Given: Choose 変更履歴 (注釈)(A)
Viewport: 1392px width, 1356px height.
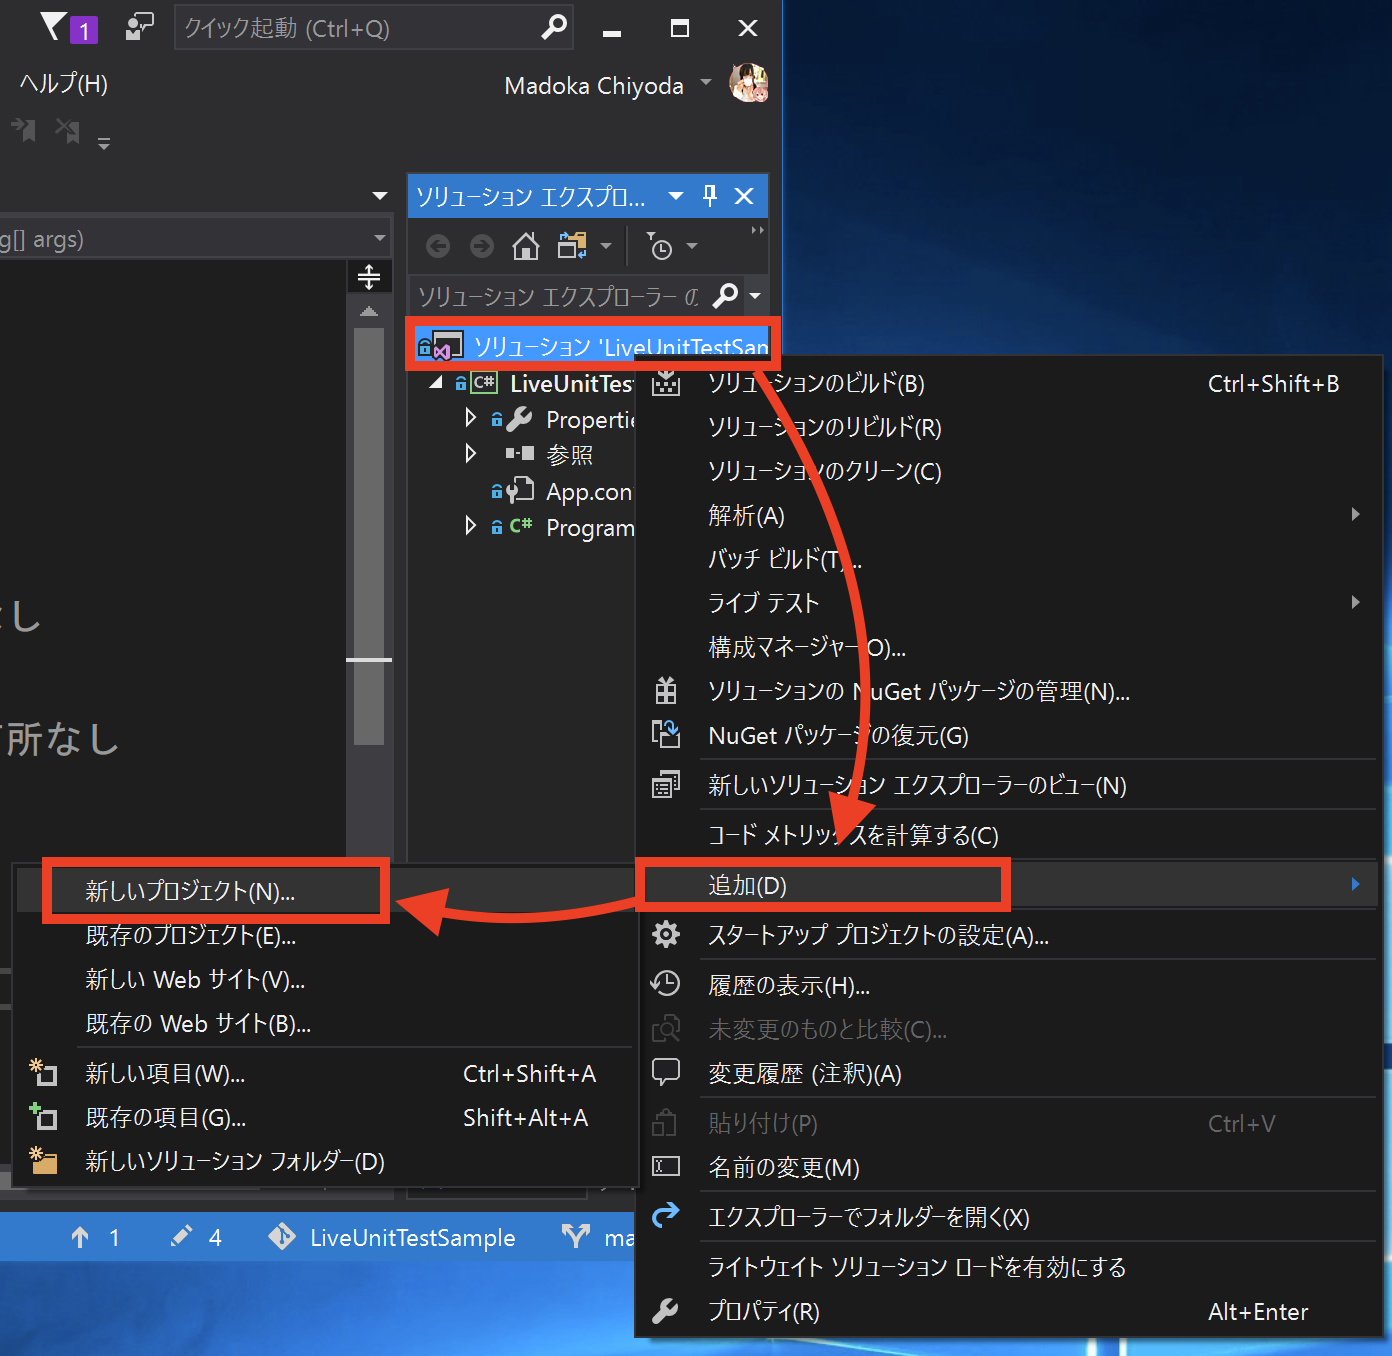Looking at the screenshot, I should coord(1009,1073).
